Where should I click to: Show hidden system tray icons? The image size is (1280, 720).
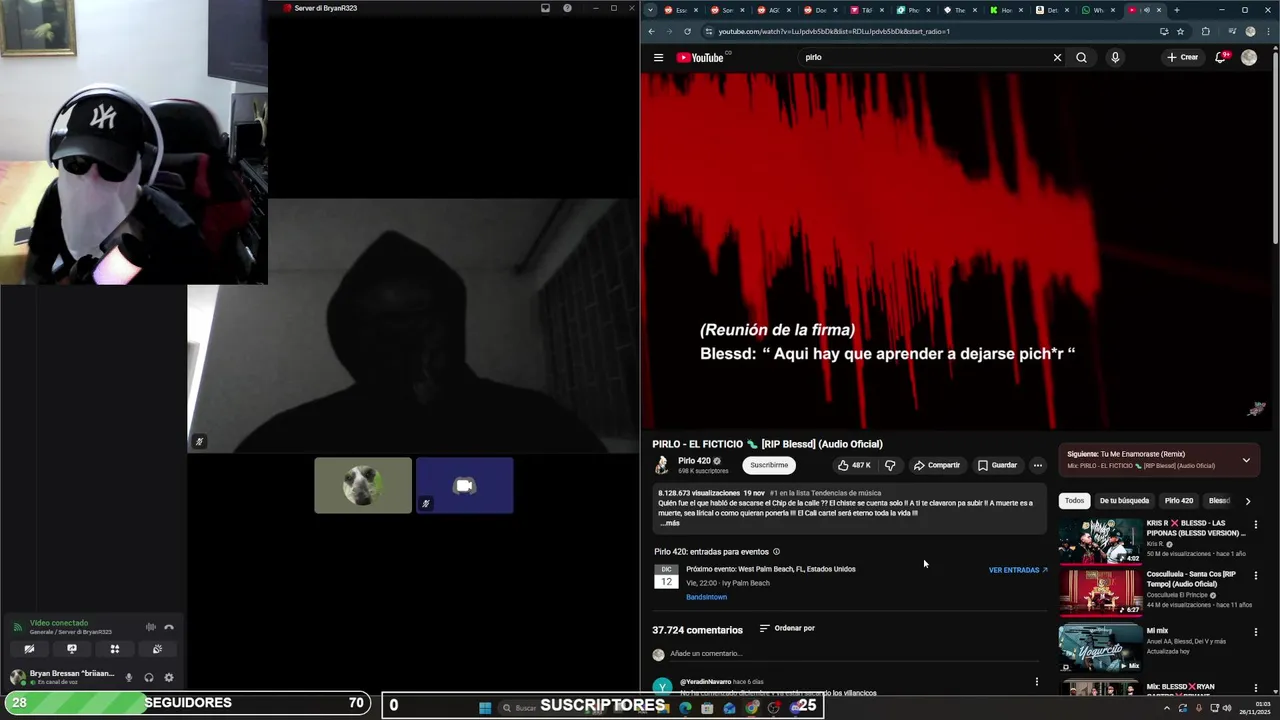point(1166,708)
